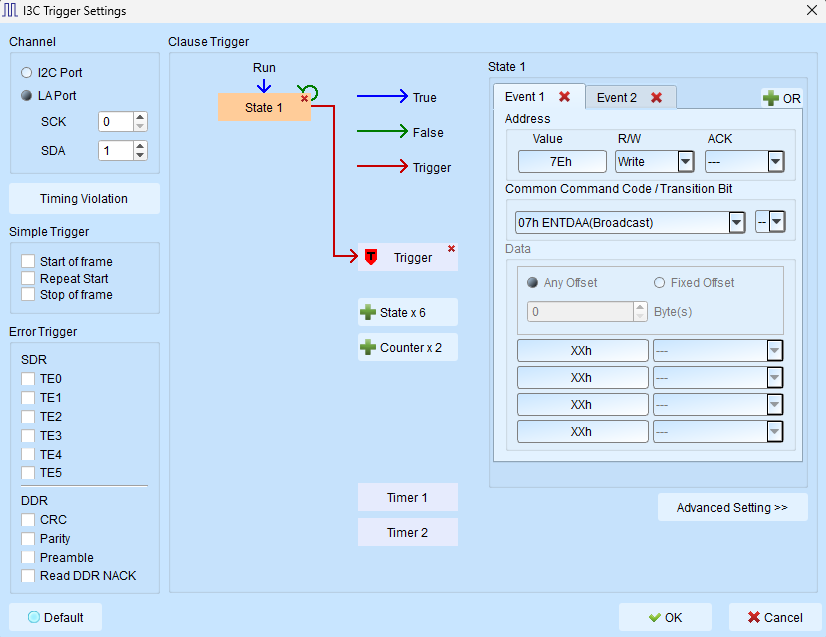Image resolution: width=826 pixels, height=637 pixels.
Task: Click the Timer 1 block
Action: point(407,497)
